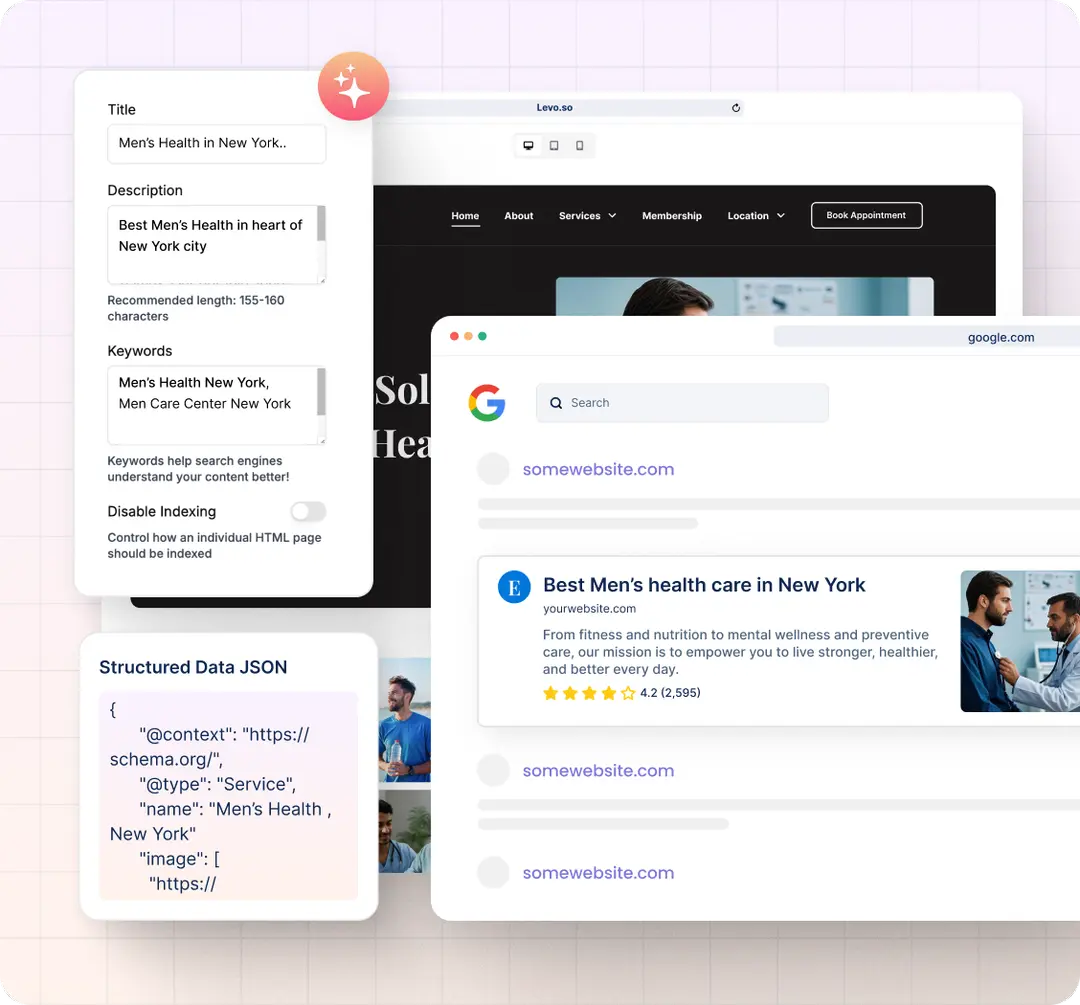The height and width of the screenshot is (1005, 1080).
Task: Click the 'Disable Indexing' label
Action: point(162,511)
